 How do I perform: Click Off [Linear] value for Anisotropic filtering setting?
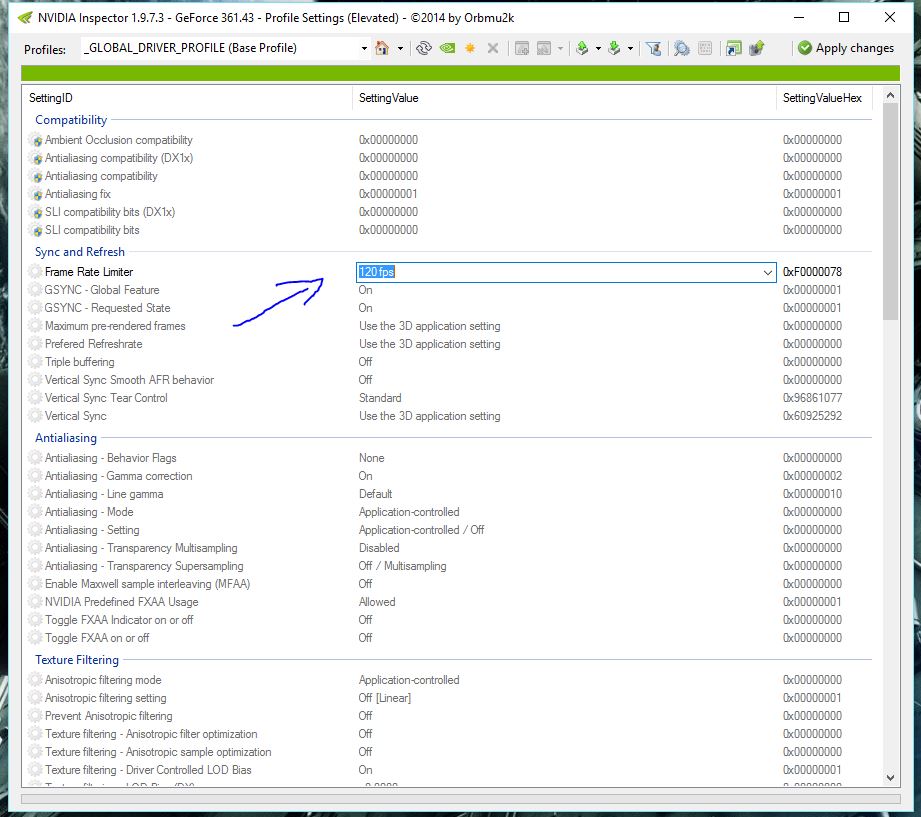point(385,698)
